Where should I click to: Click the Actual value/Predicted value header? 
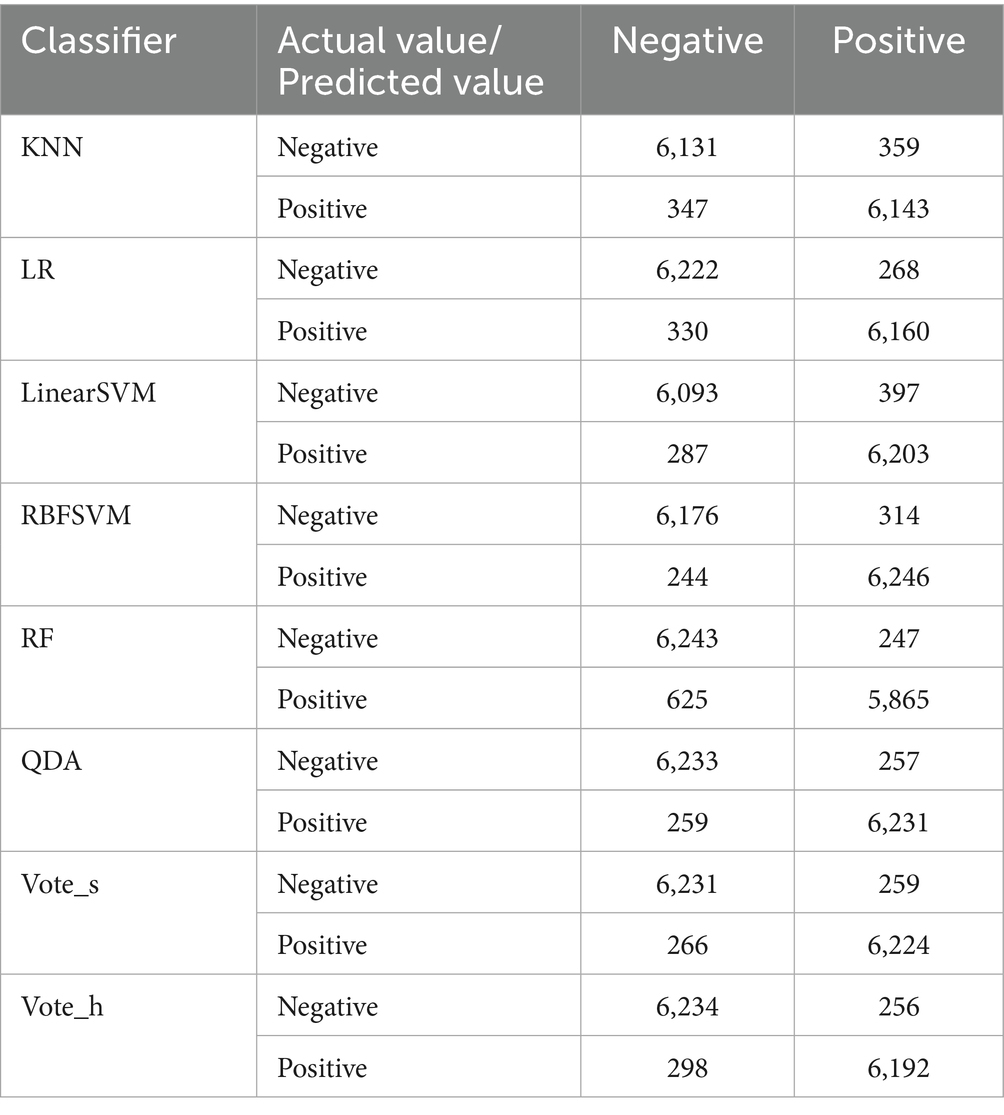[x=410, y=60]
